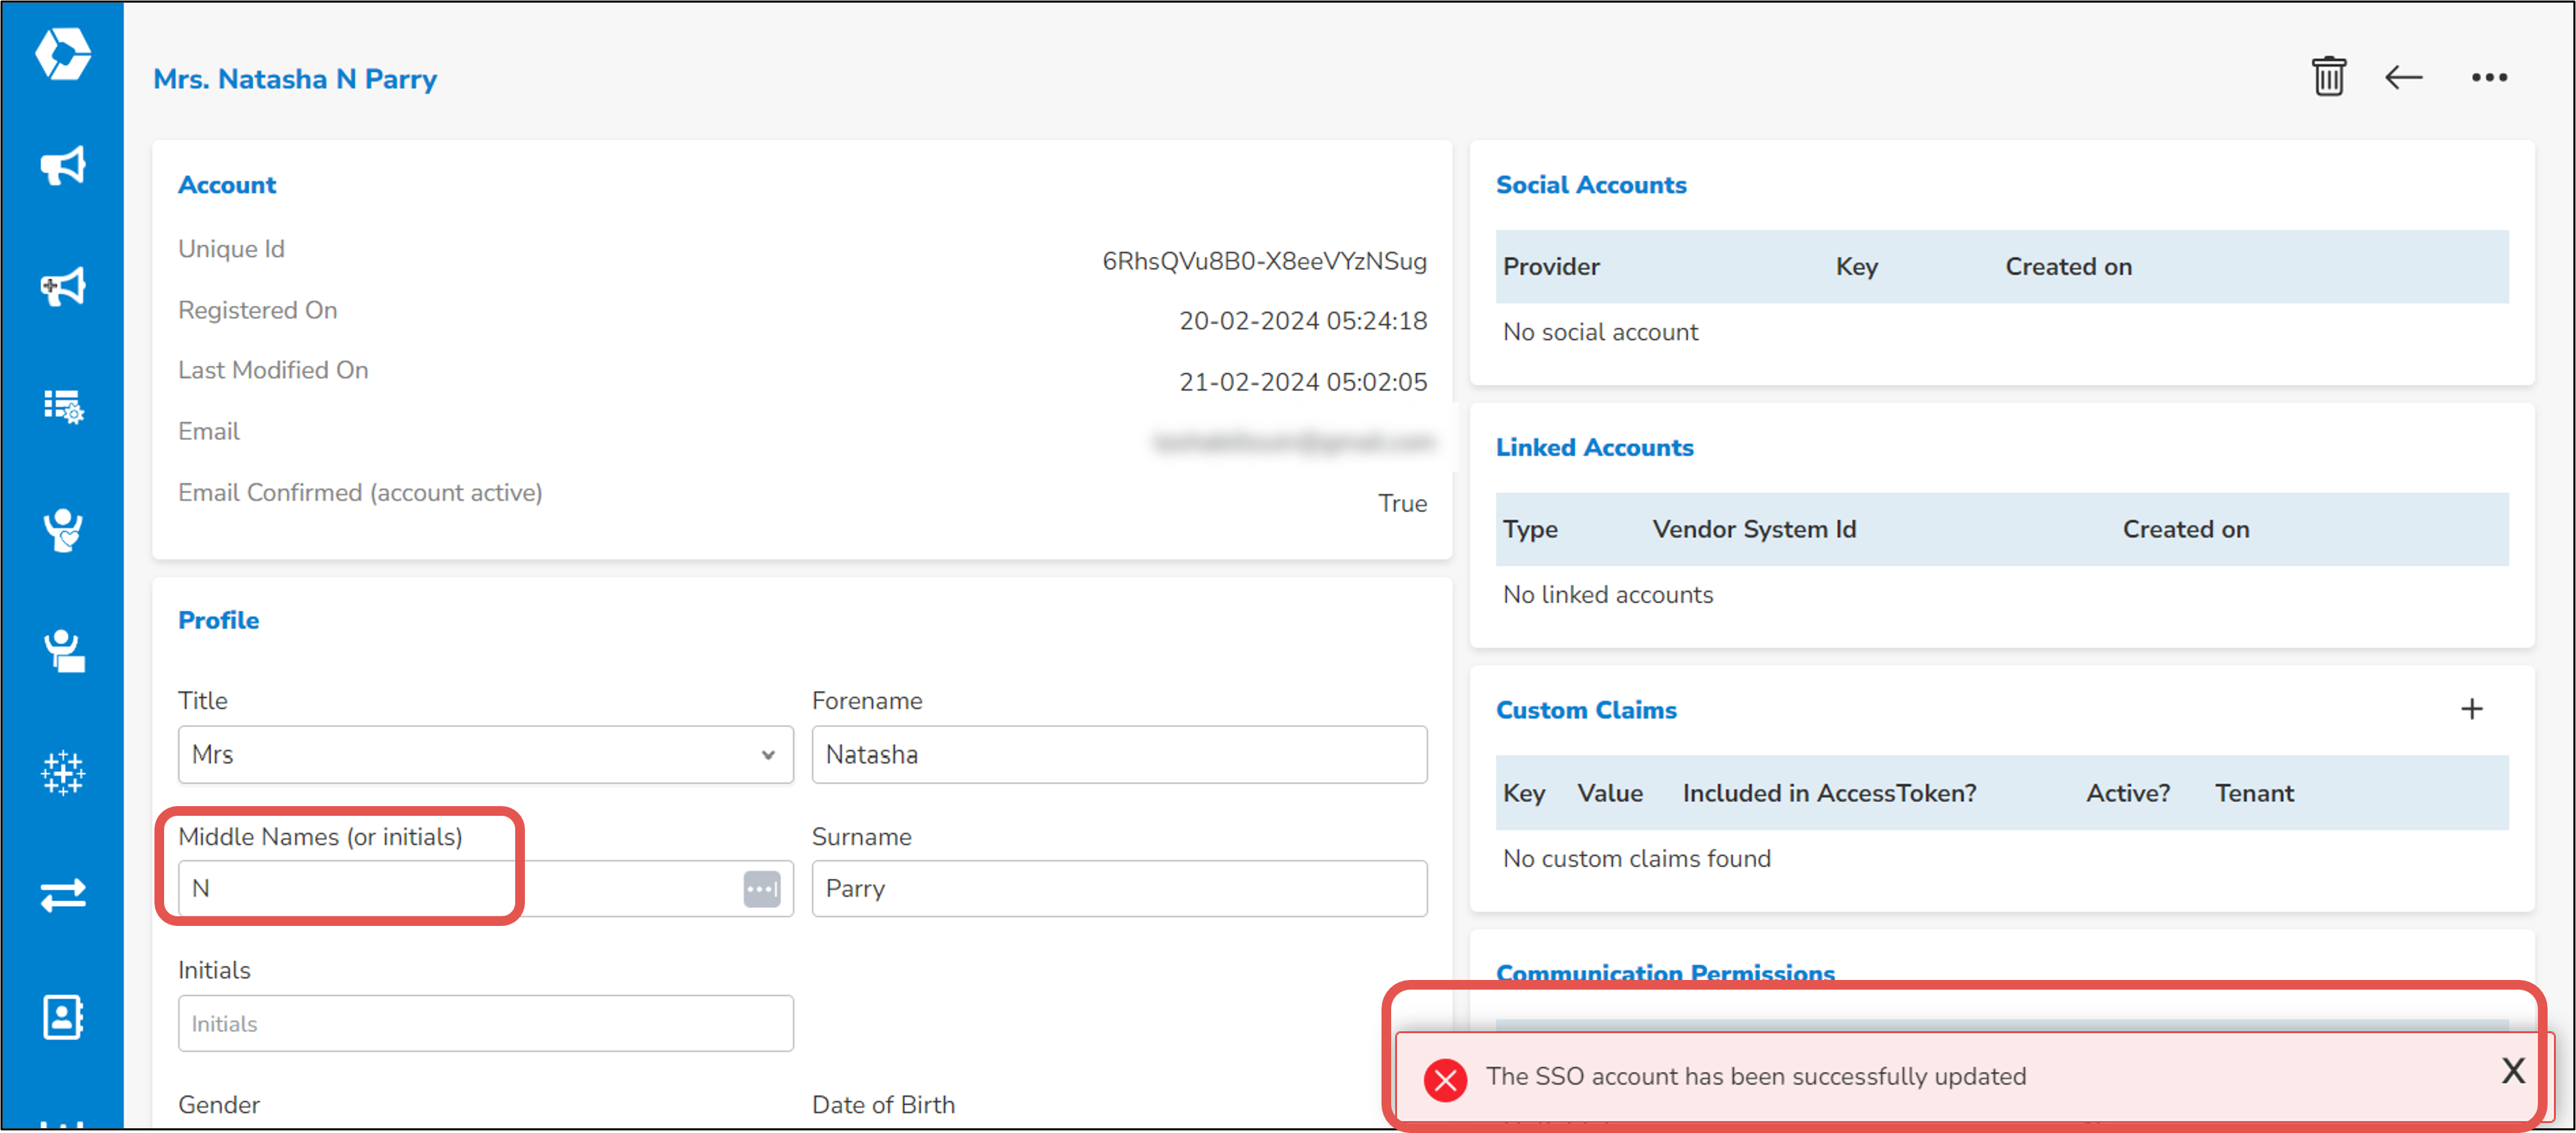Screen dimensions: 2576x1133
Task: Open the three-dot more options menu
Action: (2489, 77)
